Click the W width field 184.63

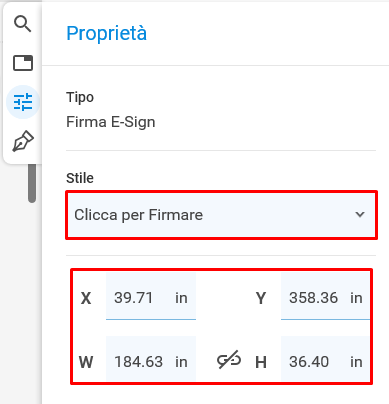click(151, 361)
